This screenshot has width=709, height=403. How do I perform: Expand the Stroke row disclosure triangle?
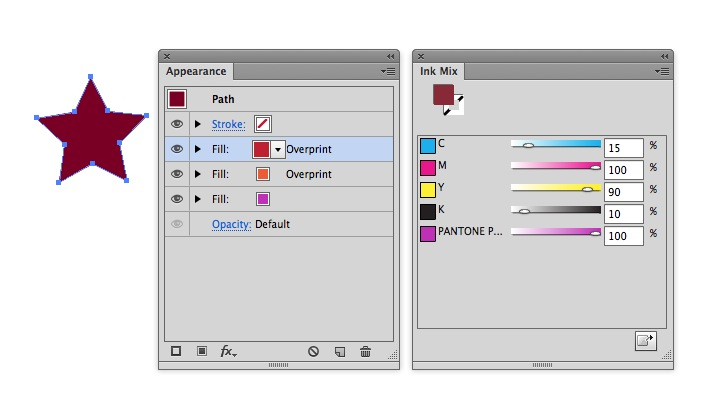click(198, 124)
